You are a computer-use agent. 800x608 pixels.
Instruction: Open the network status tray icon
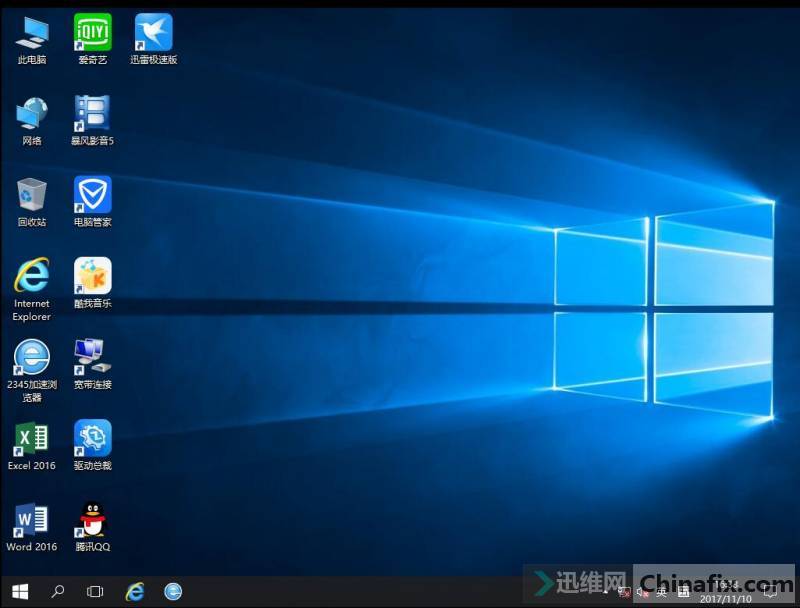623,592
